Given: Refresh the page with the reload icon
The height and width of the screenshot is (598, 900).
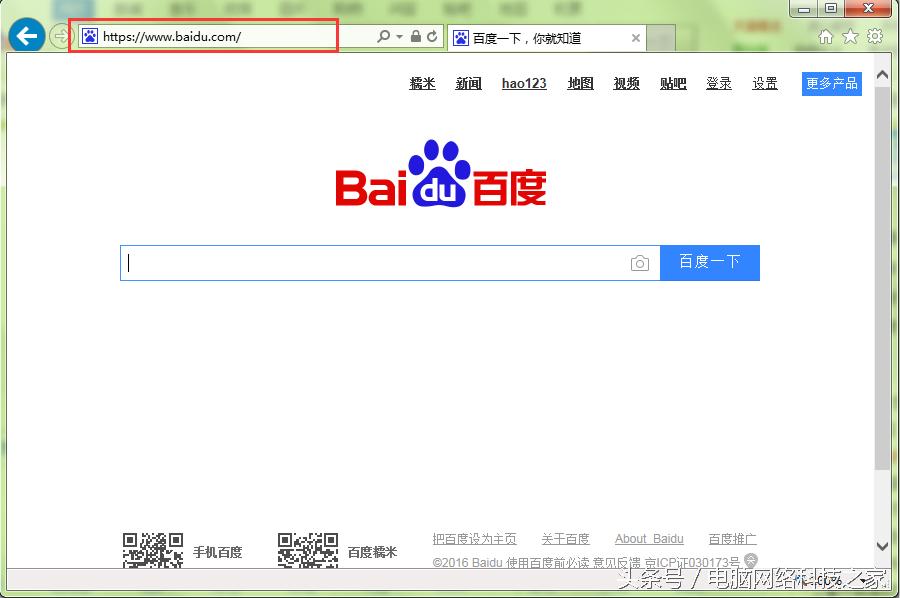Looking at the screenshot, I should [x=434, y=35].
